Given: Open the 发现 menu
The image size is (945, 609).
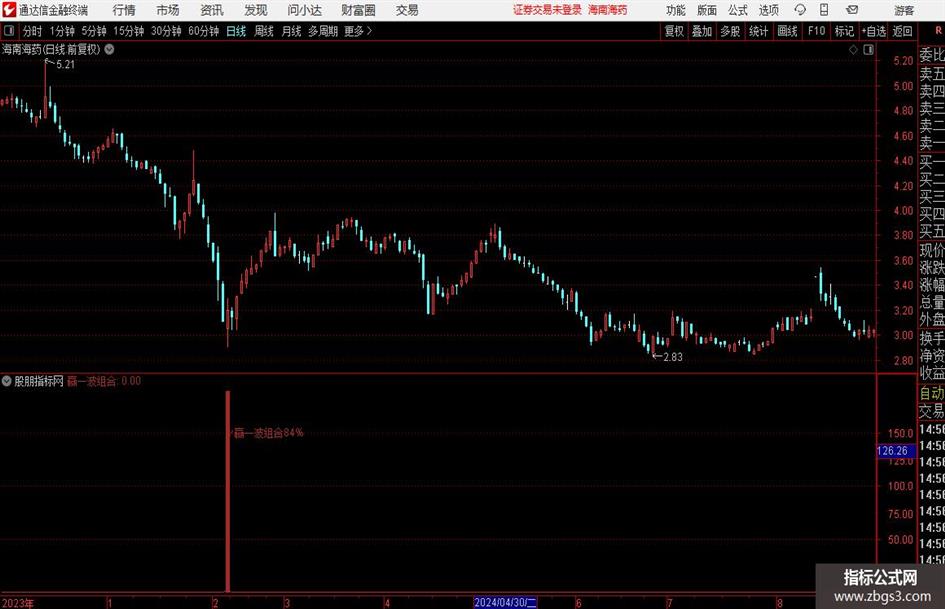Looking at the screenshot, I should click(256, 10).
